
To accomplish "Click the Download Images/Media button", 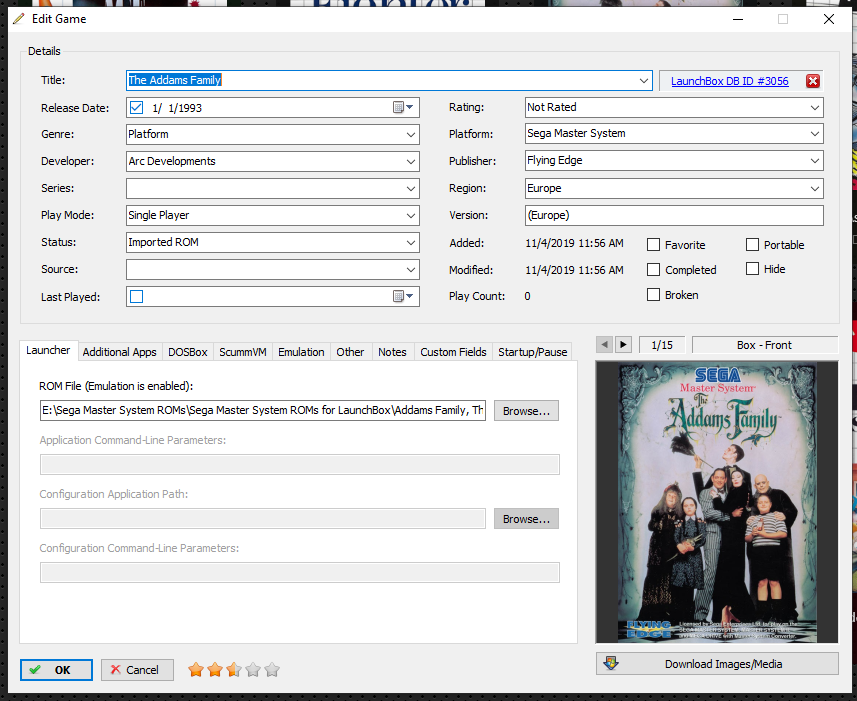I will tap(717, 664).
